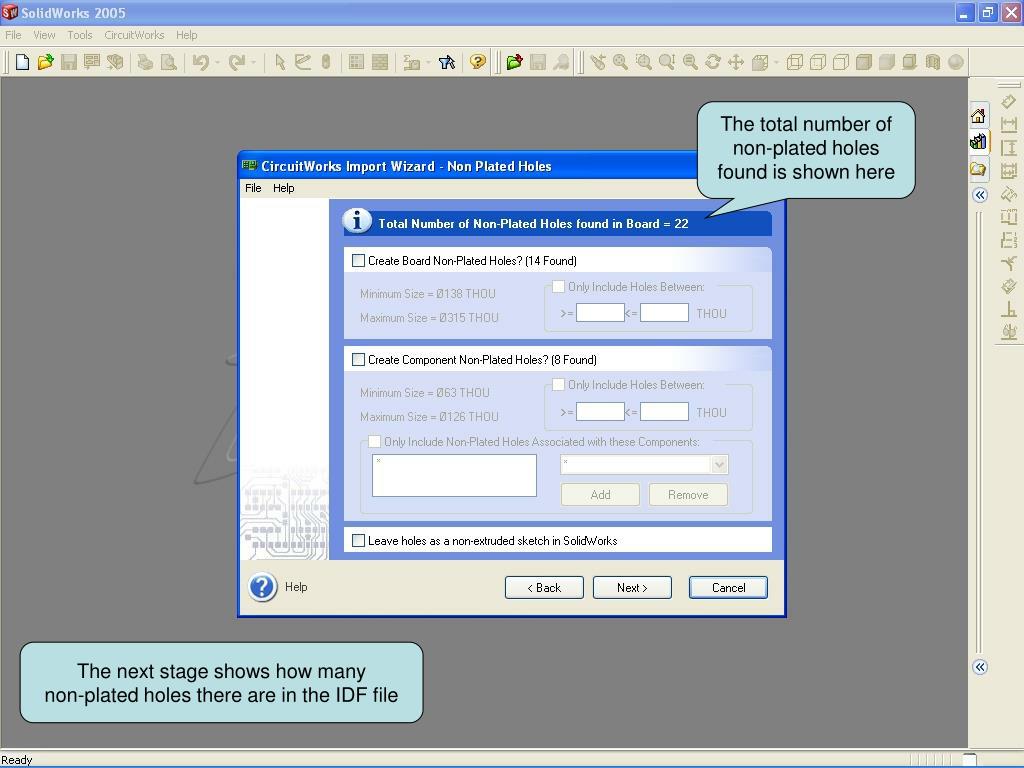Open the SolidWorks Resources home icon
This screenshot has height=768, width=1024.
[978, 116]
